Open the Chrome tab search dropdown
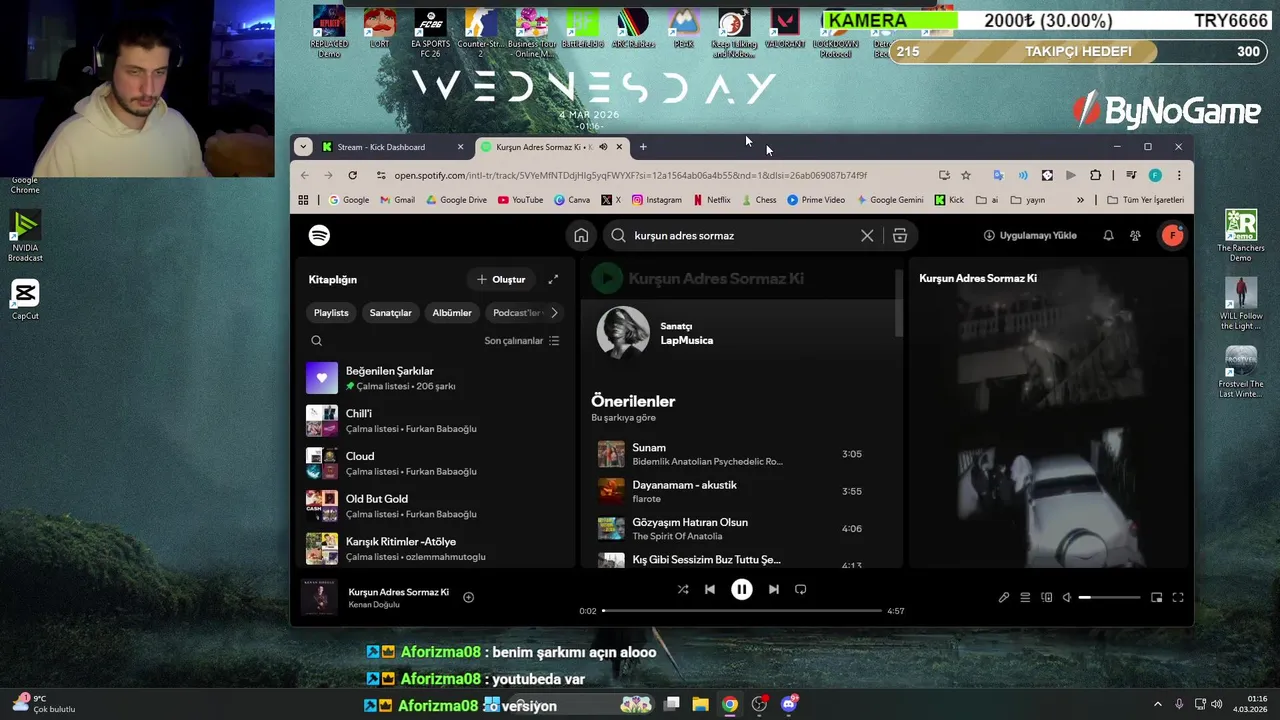Viewport: 1280px width, 720px height. coord(303,147)
